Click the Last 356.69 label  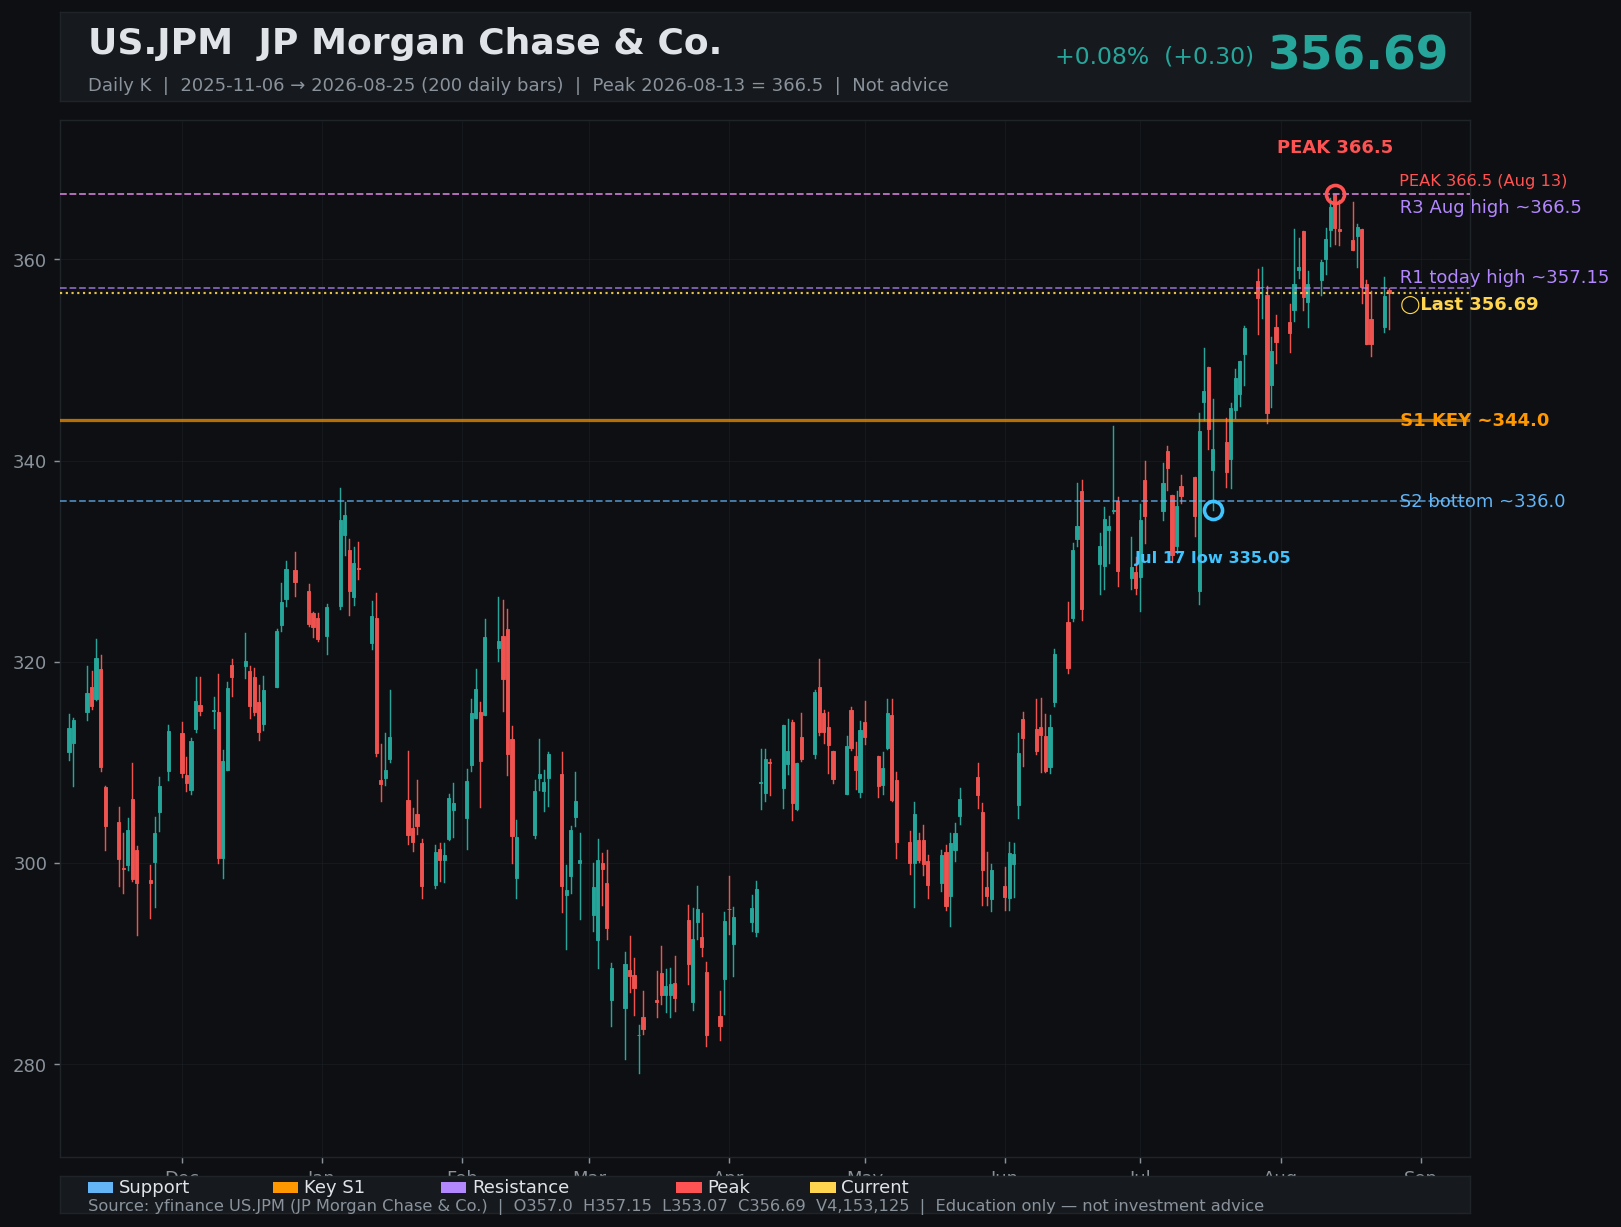pos(1479,304)
